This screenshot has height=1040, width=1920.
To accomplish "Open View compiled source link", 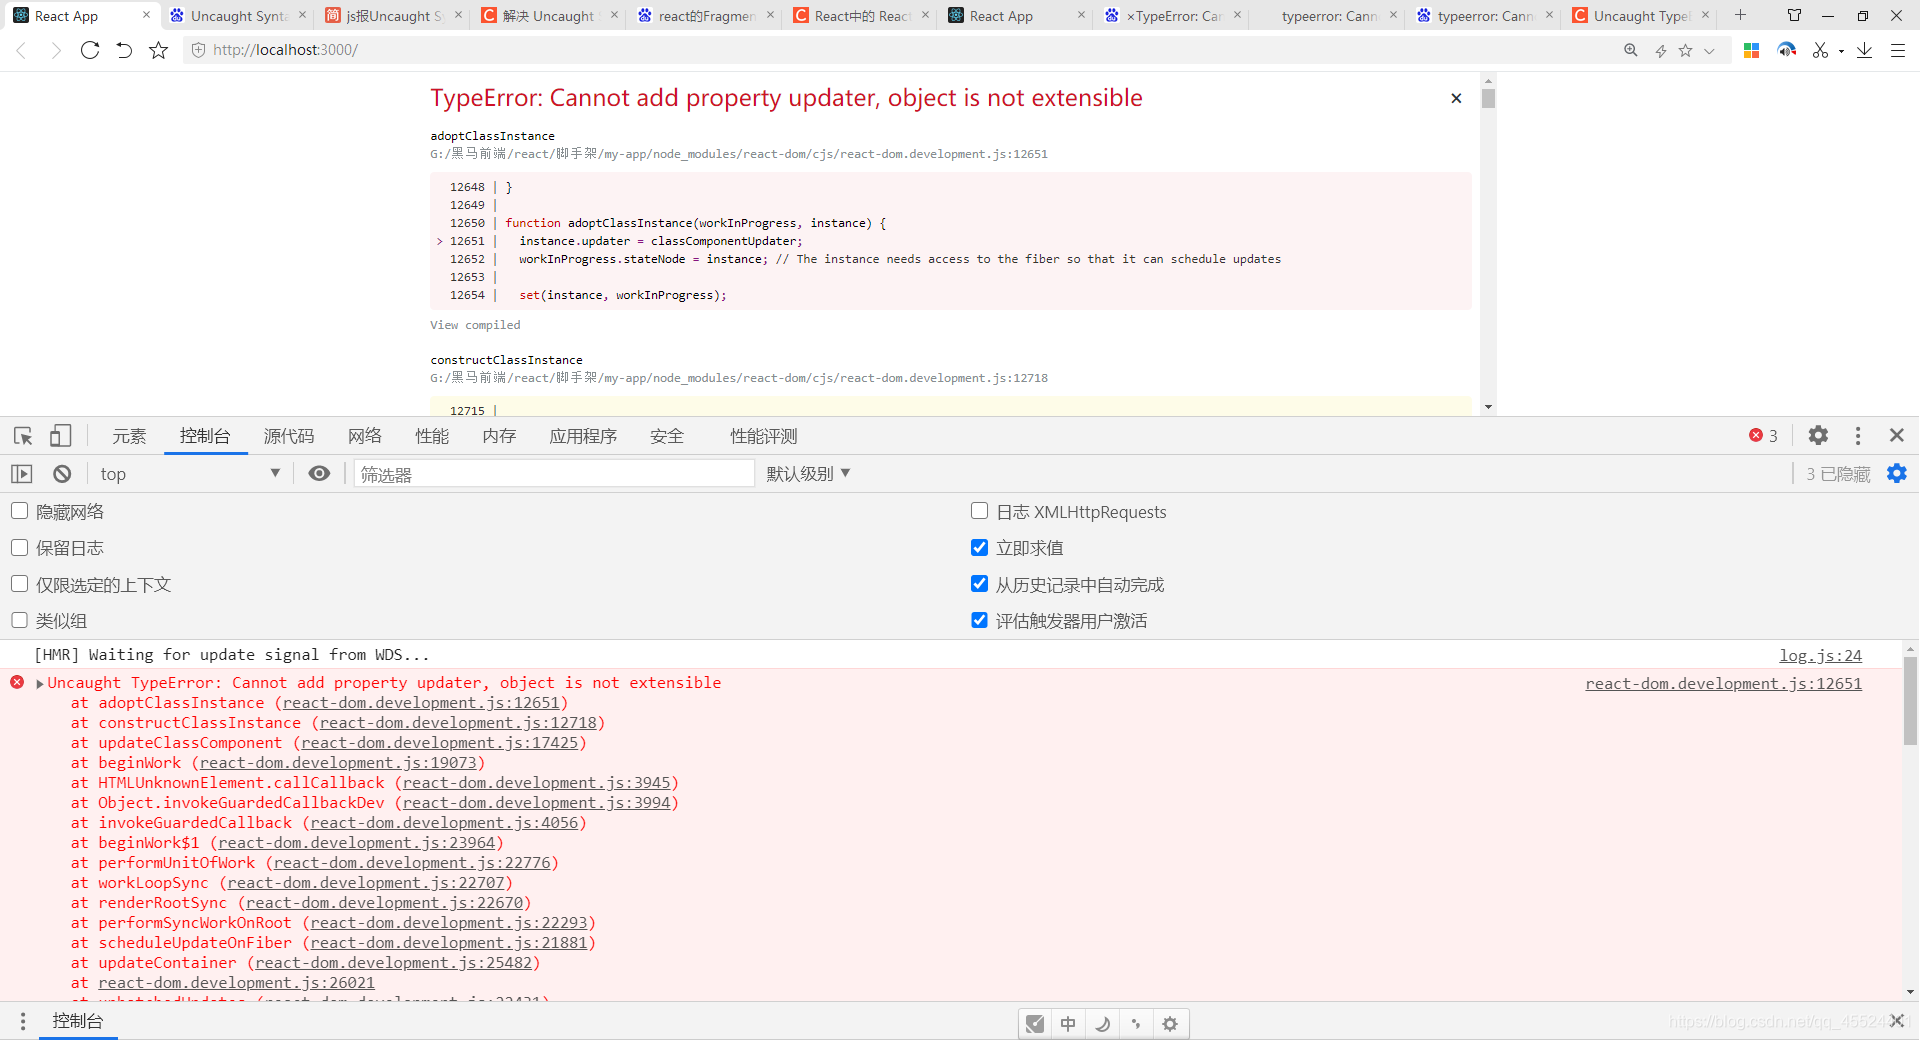I will tap(475, 325).
